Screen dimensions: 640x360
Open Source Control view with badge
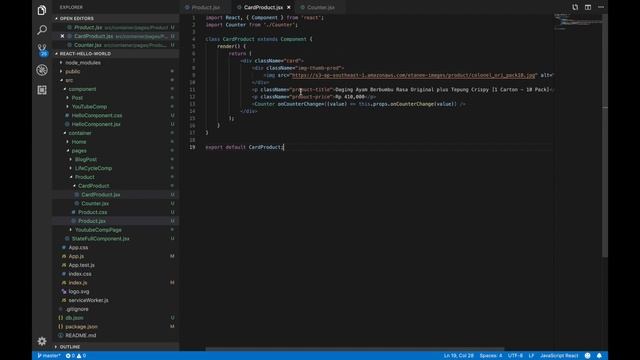[42, 50]
